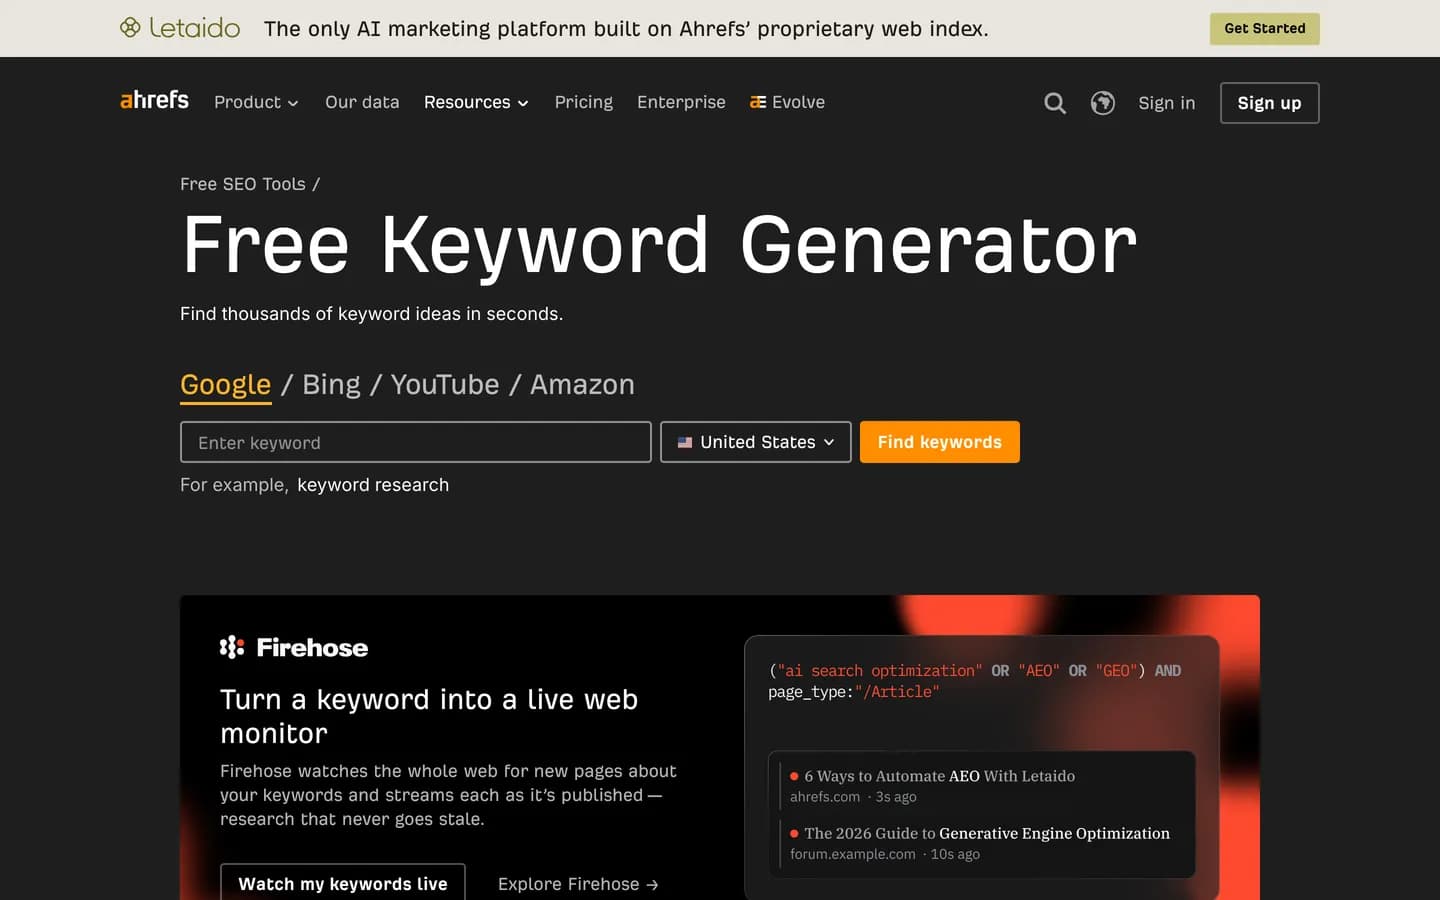This screenshot has width=1440, height=900.
Task: Open the Our data page
Action: [362, 102]
